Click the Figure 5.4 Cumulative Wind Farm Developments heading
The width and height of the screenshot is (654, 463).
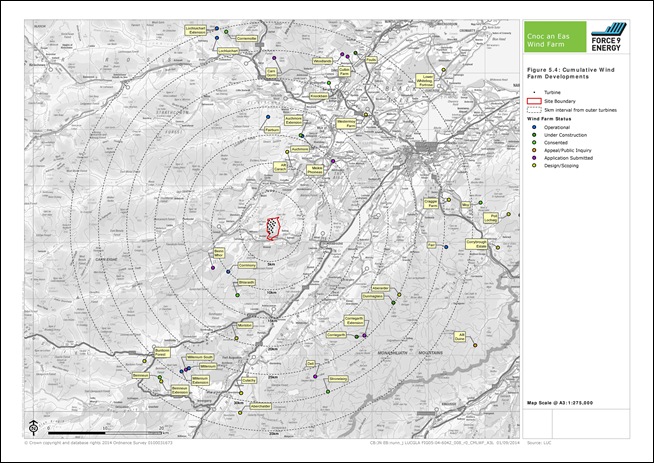tap(570, 73)
